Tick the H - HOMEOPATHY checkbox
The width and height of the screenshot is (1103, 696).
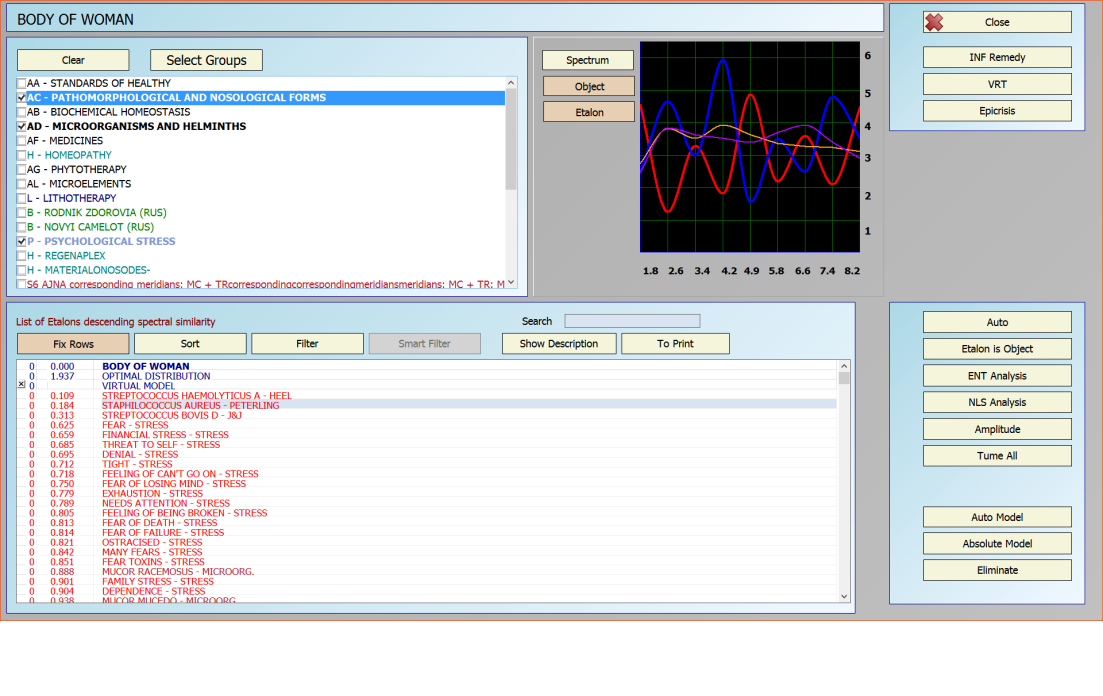(22, 155)
